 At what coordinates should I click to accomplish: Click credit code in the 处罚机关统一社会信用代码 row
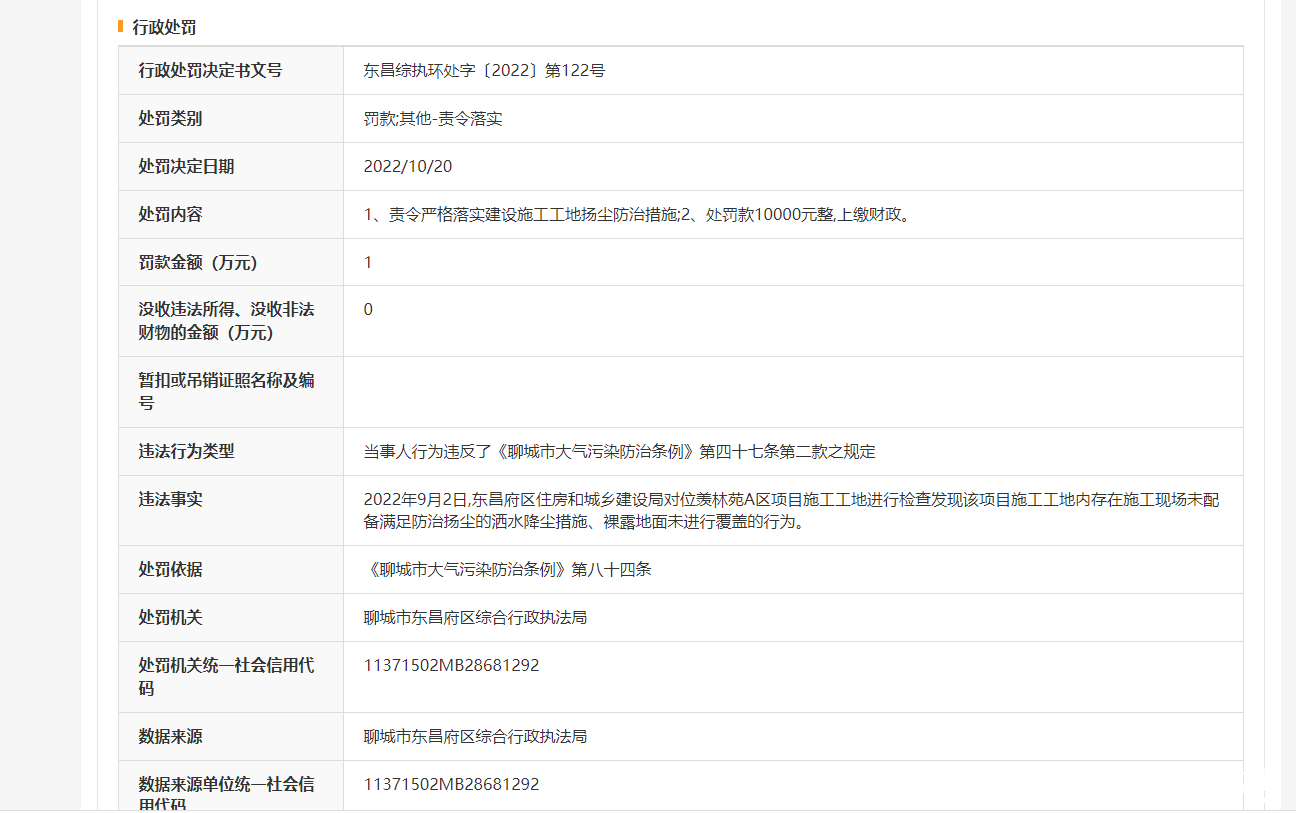tap(452, 666)
